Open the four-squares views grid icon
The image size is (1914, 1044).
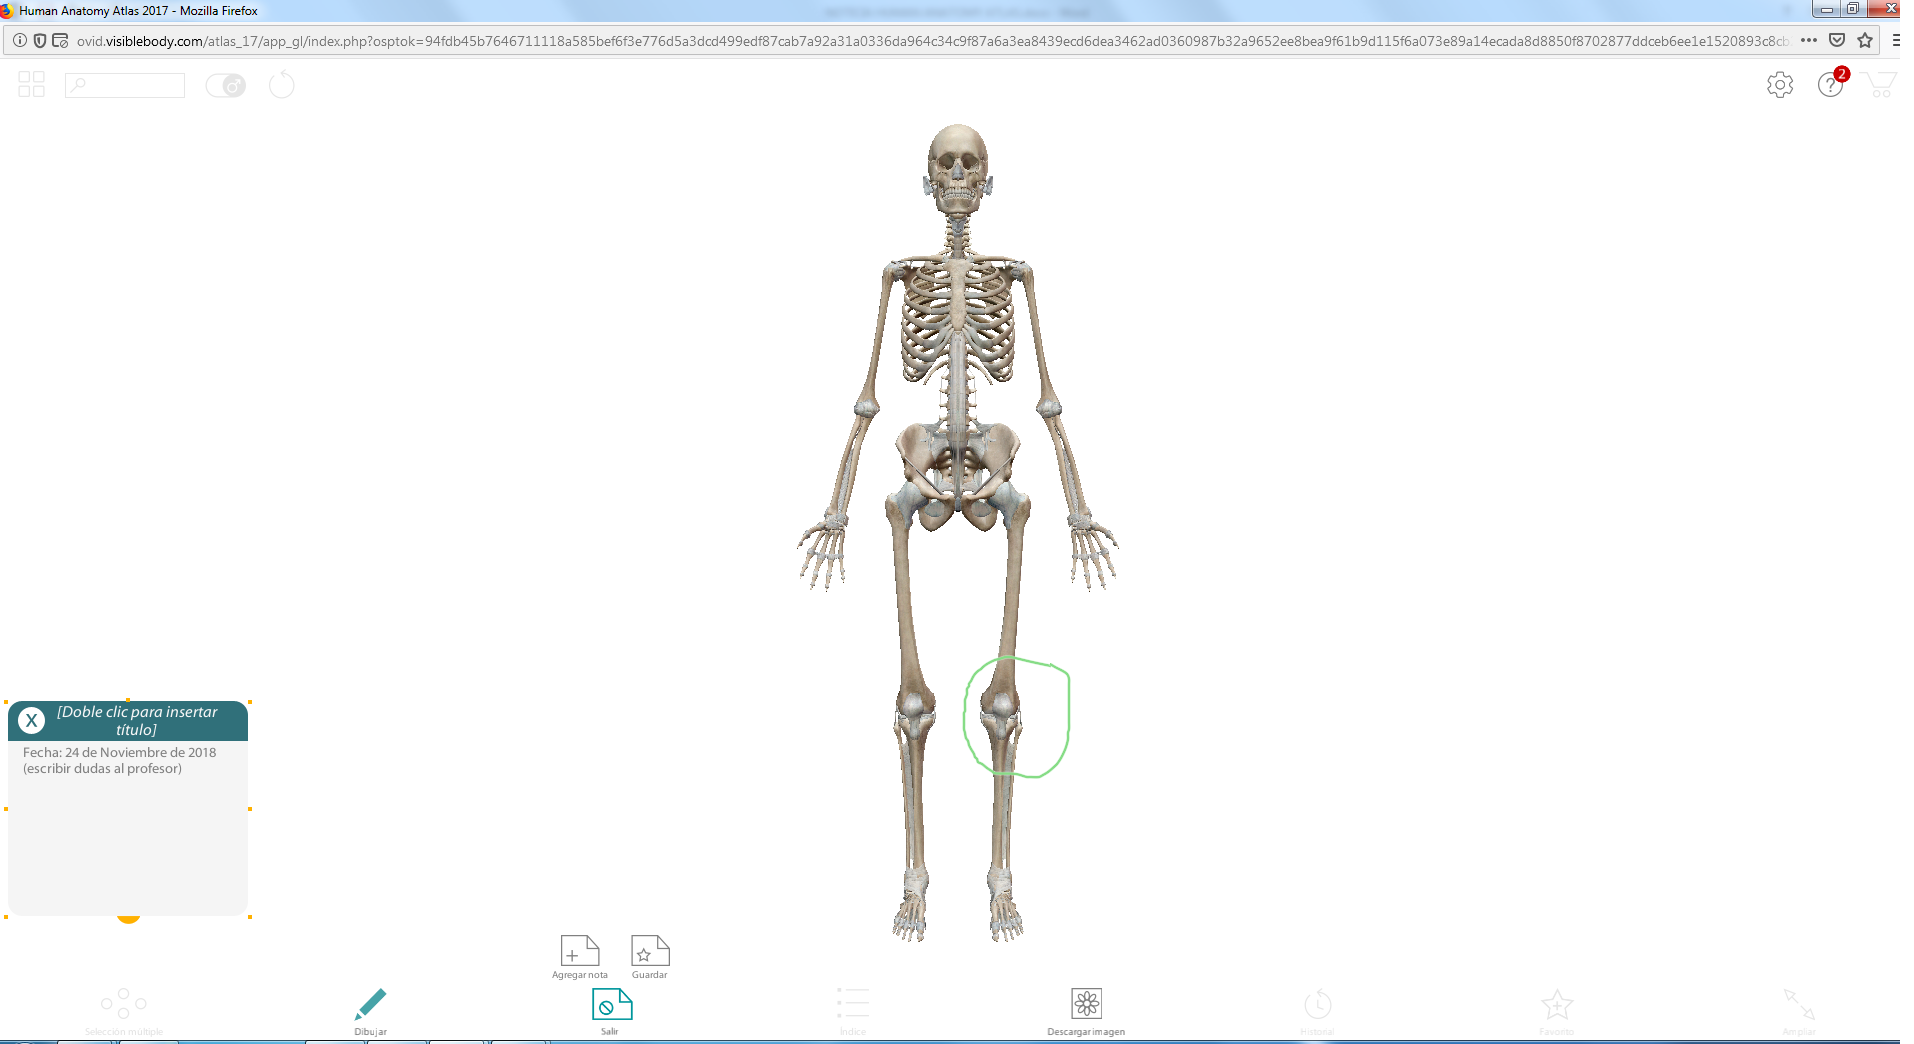(x=32, y=85)
